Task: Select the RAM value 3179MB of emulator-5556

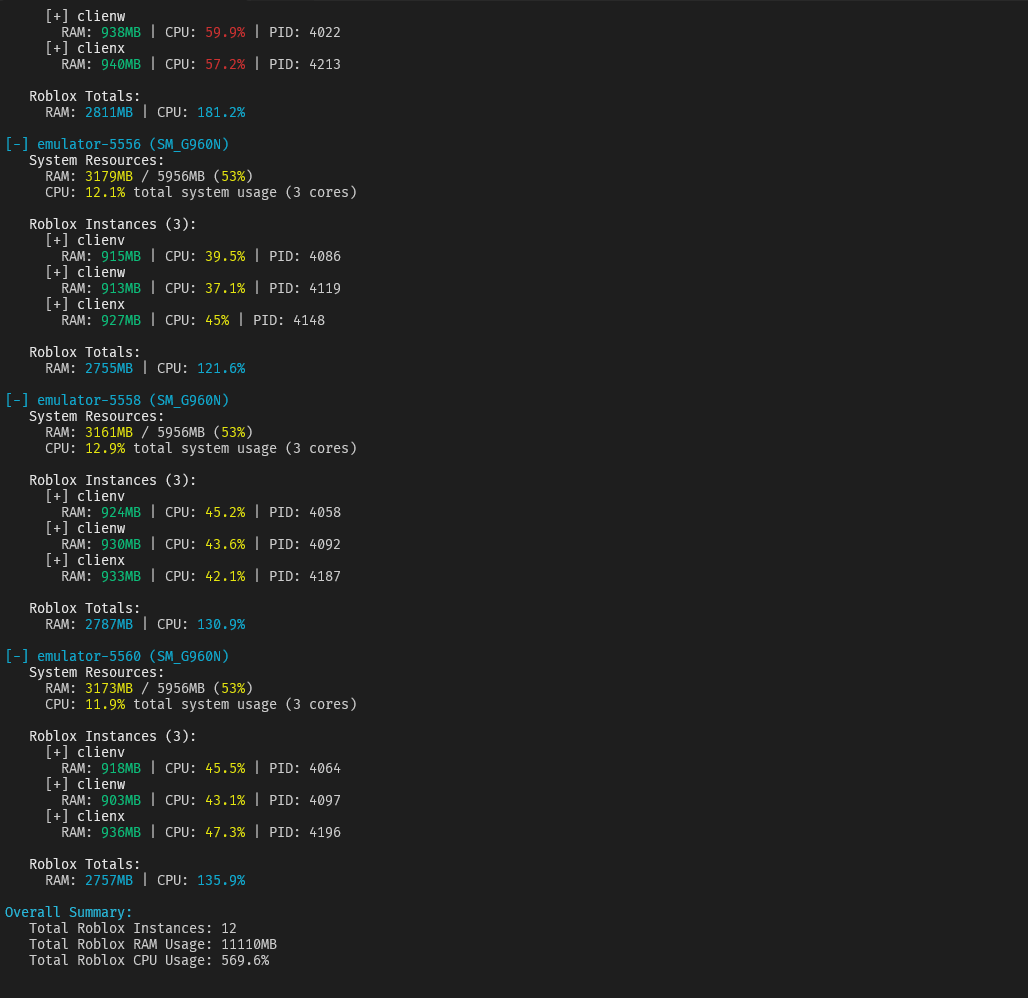Action: point(108,176)
